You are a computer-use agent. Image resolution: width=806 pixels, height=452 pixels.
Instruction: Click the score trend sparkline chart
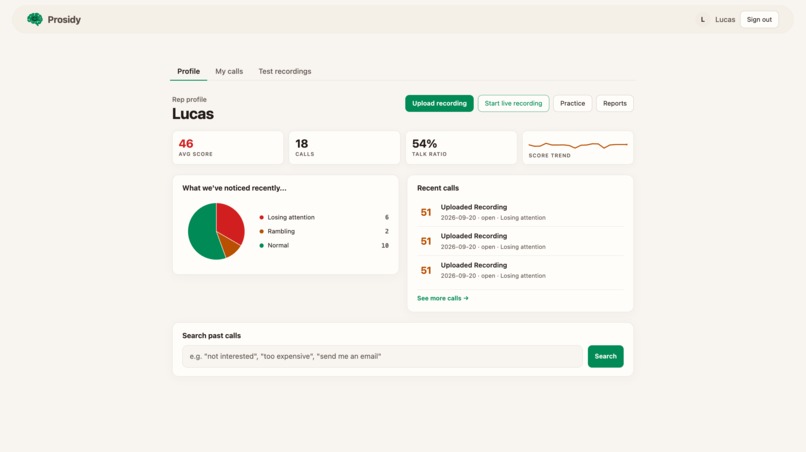578,148
